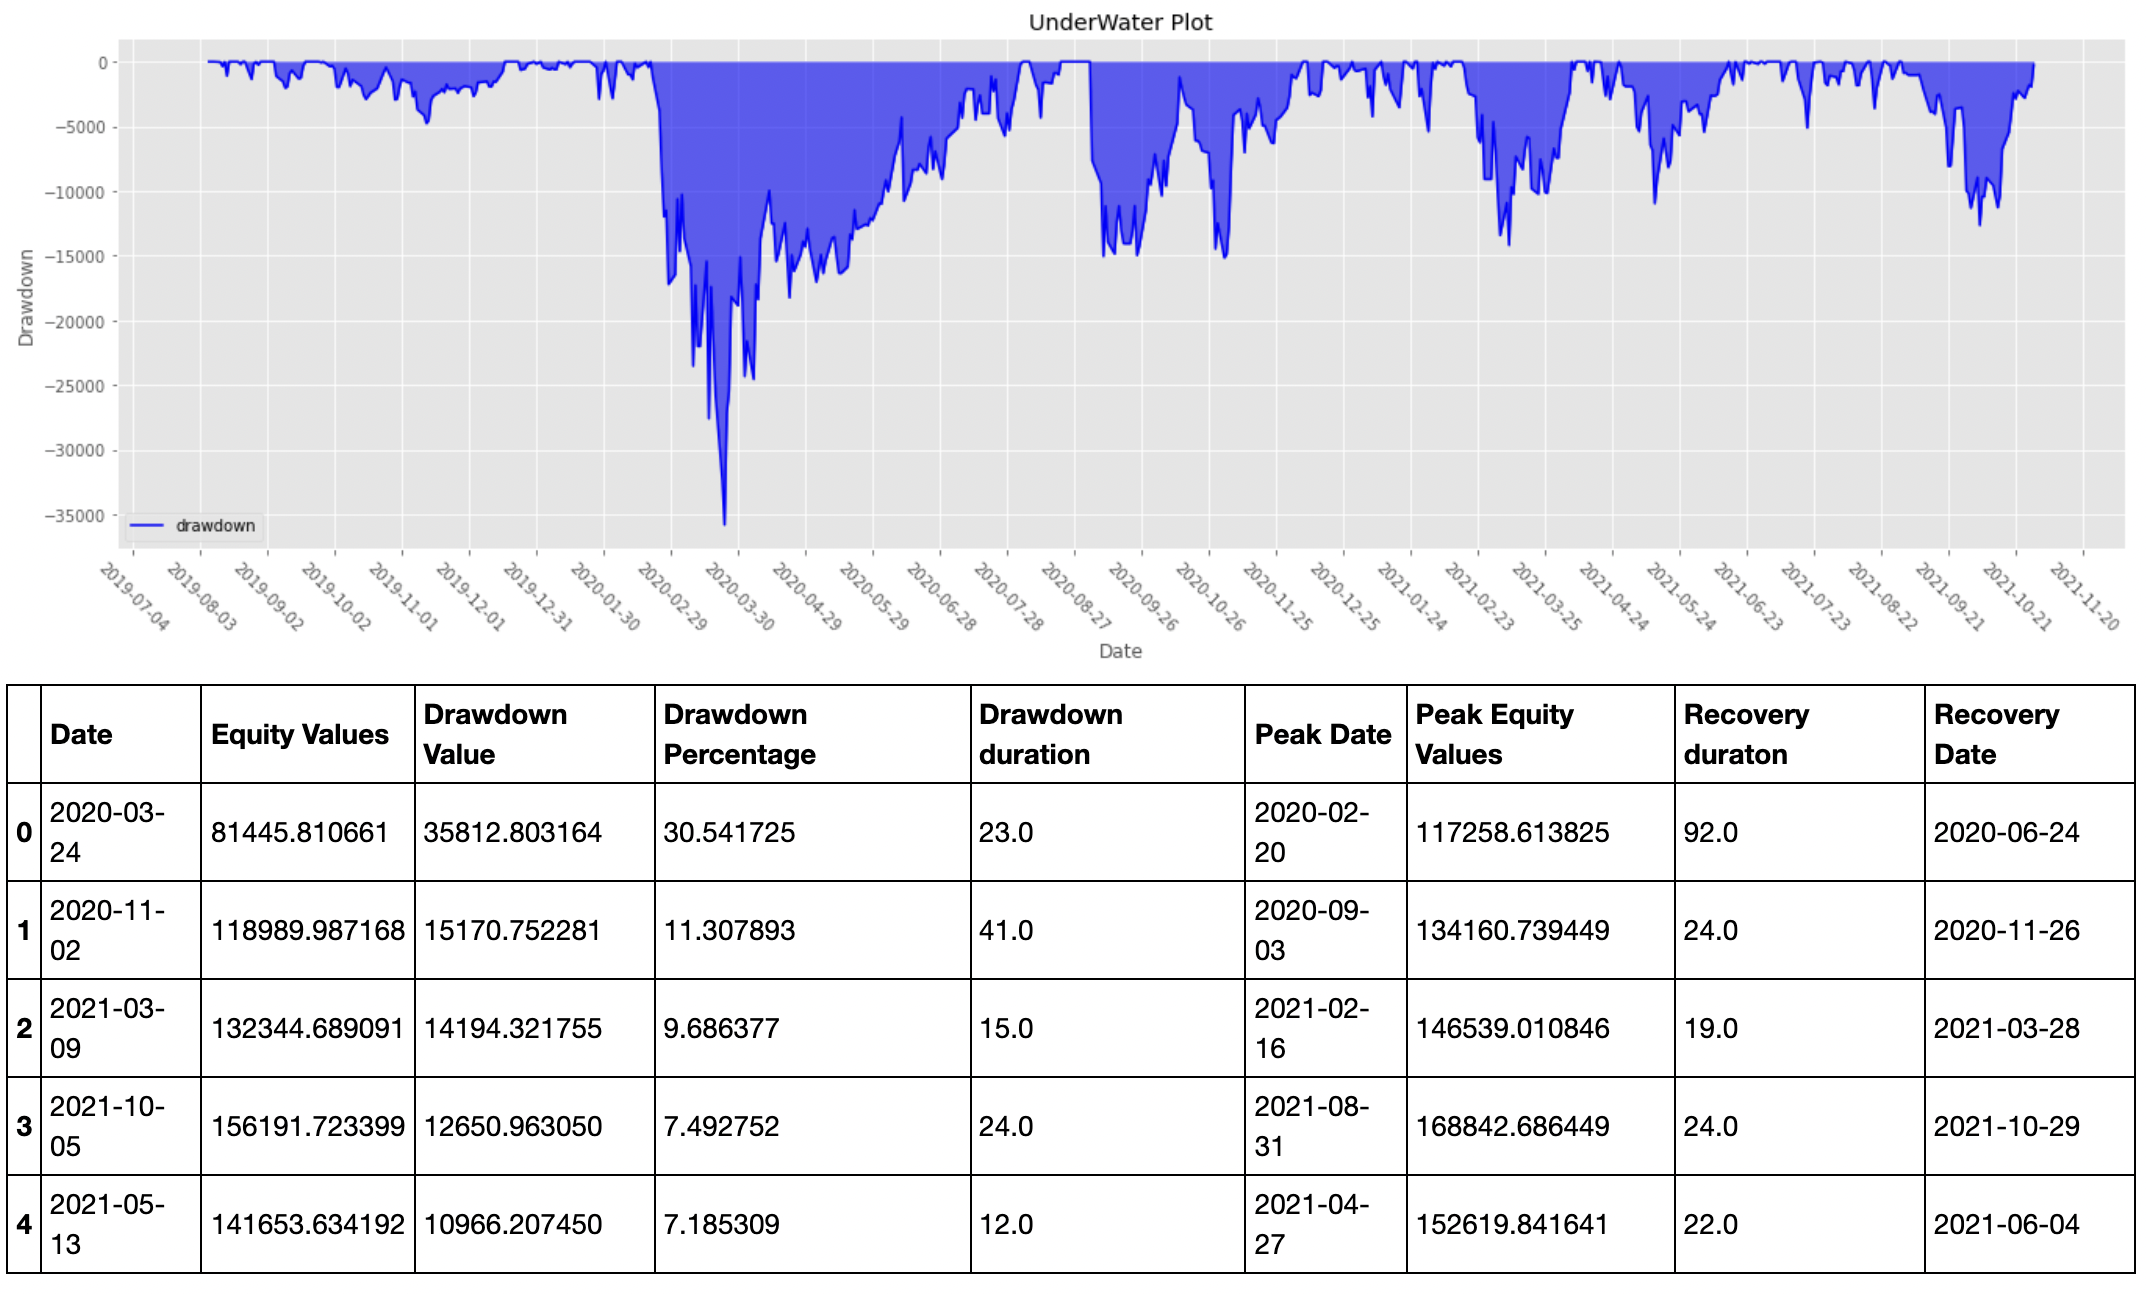
Task: Click the deepest drawdown spike near 2020-03-30
Action: pyautogui.click(x=725, y=520)
